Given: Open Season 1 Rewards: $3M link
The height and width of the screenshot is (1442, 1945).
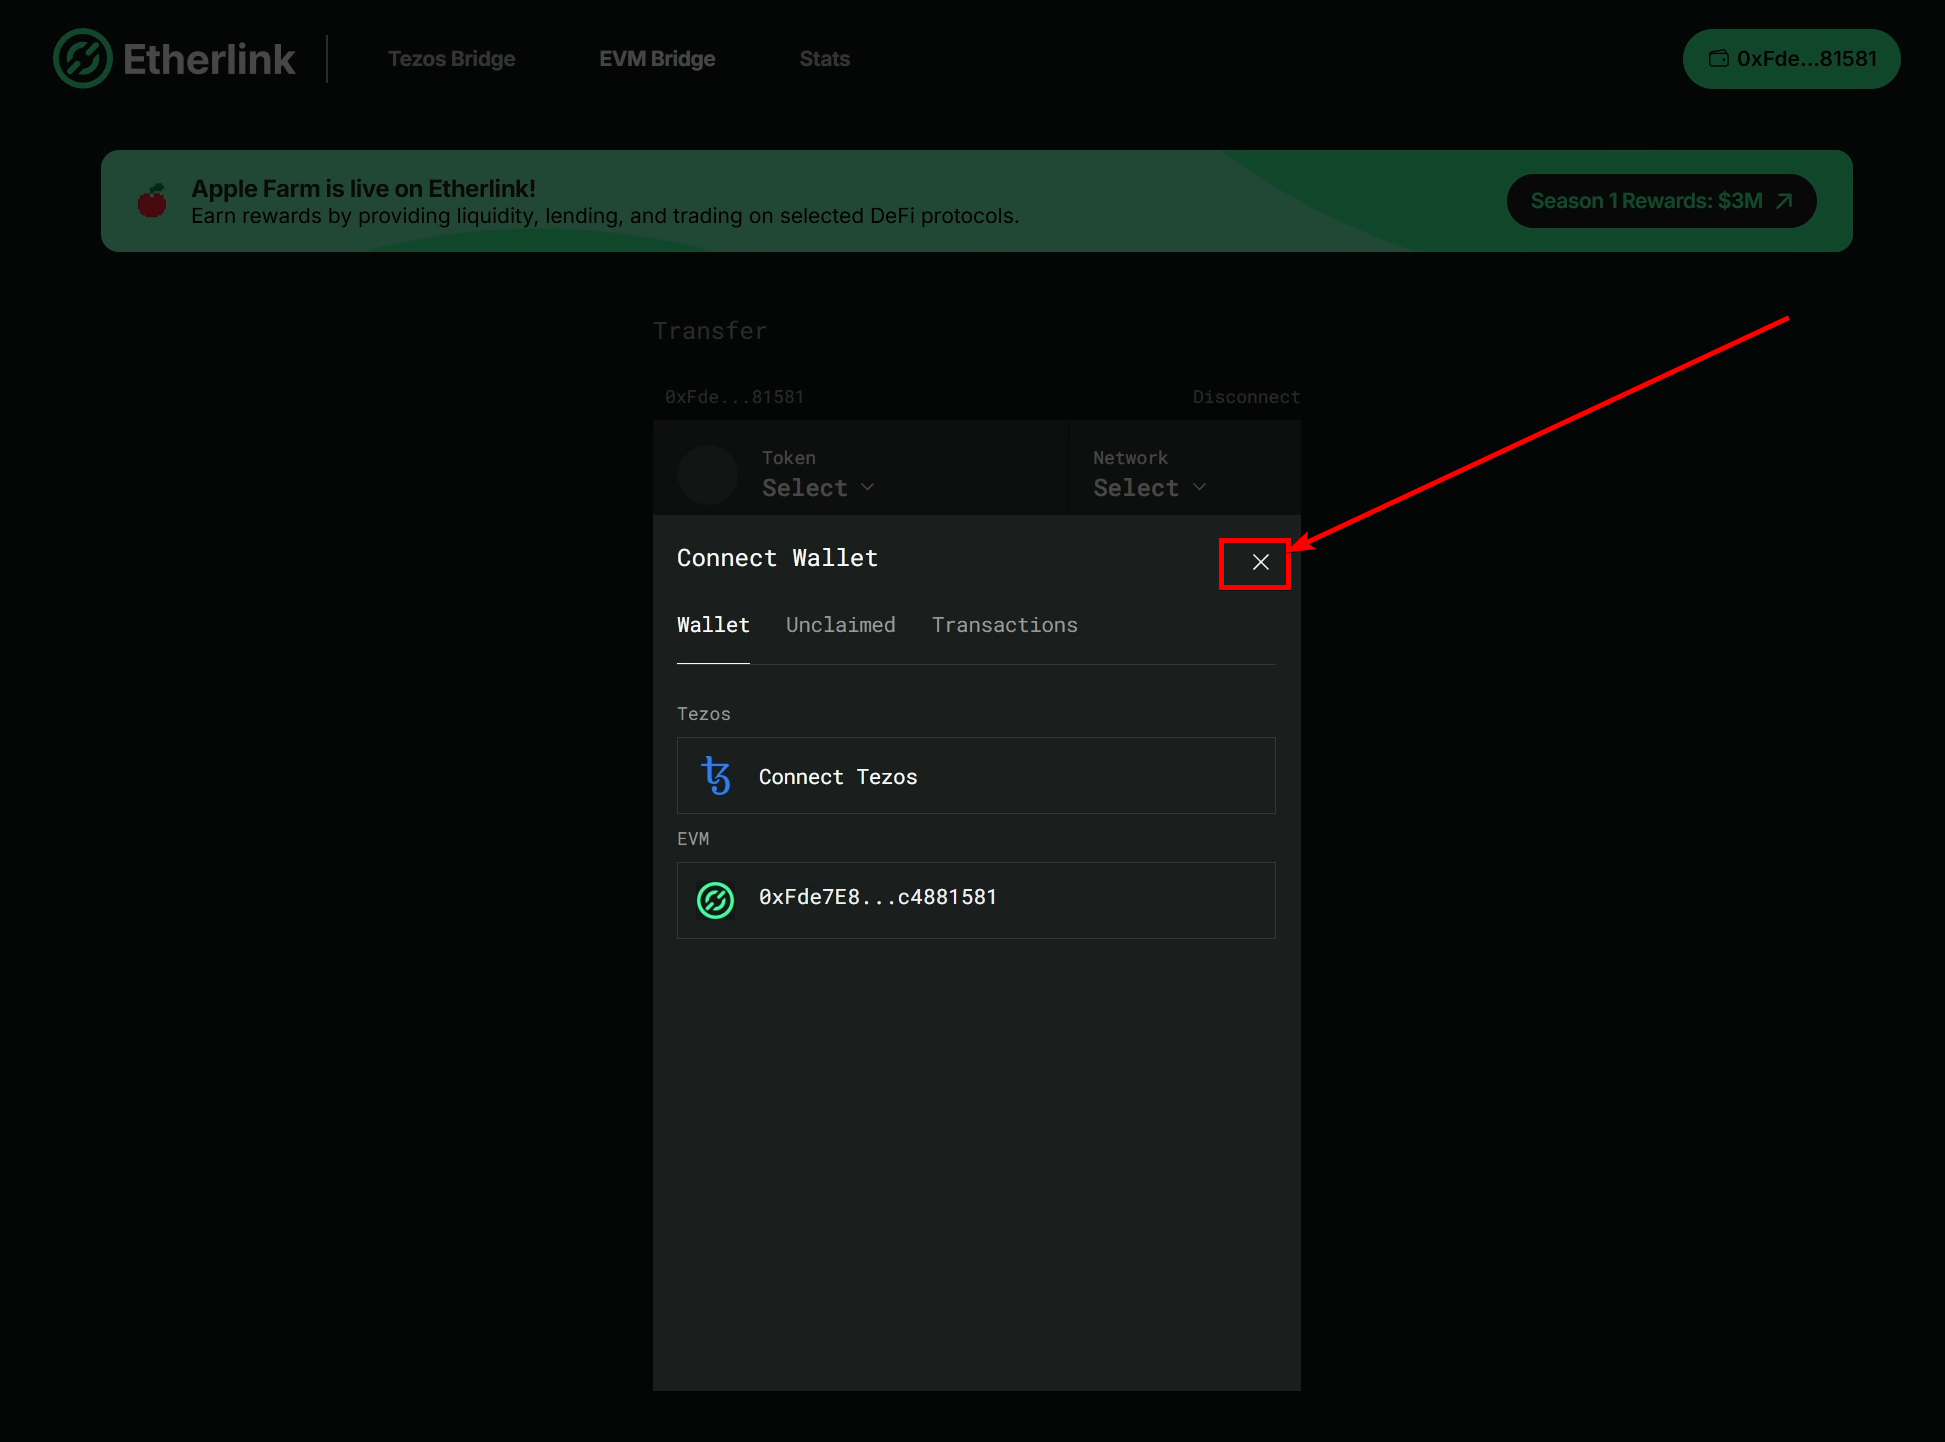Looking at the screenshot, I should point(1661,201).
